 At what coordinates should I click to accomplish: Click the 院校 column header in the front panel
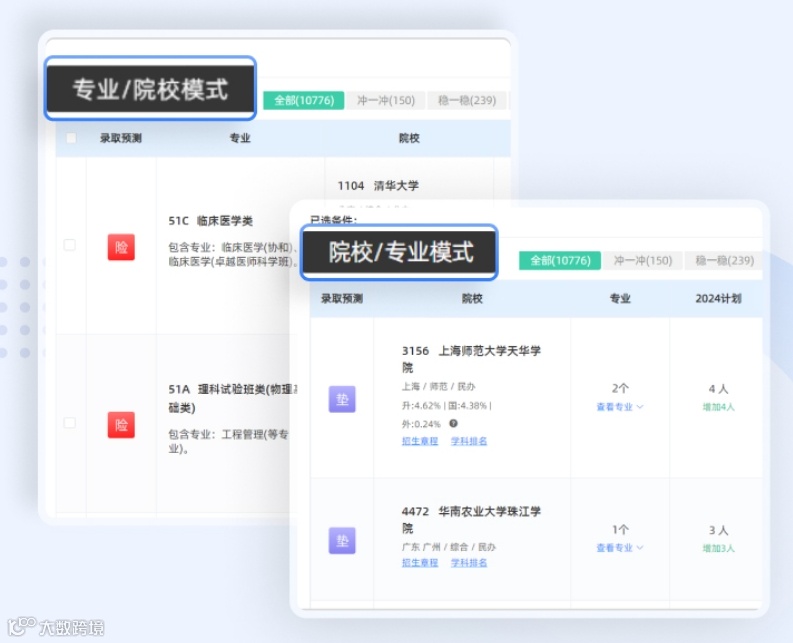tap(472, 298)
